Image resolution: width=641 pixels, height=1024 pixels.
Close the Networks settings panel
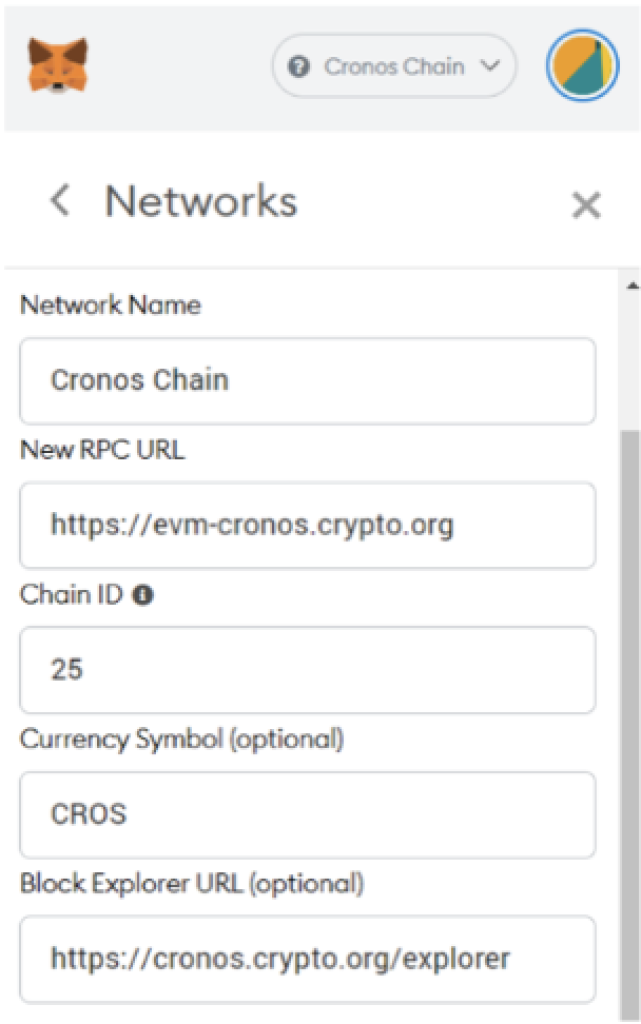(586, 205)
